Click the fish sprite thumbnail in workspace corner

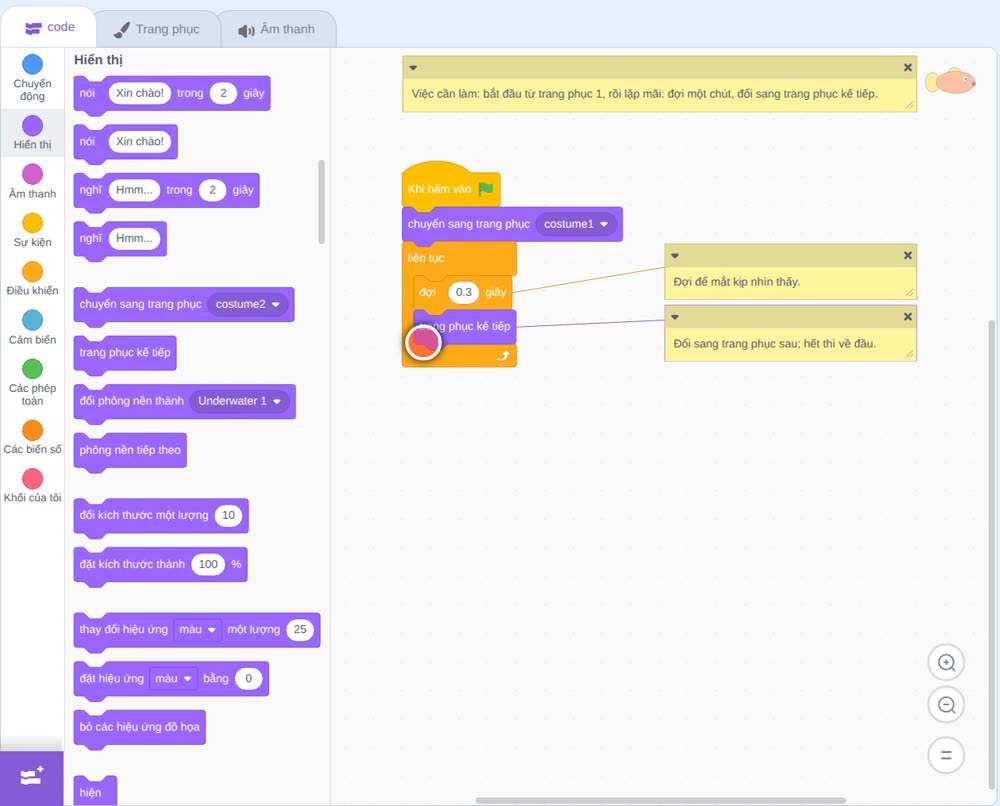pos(950,81)
